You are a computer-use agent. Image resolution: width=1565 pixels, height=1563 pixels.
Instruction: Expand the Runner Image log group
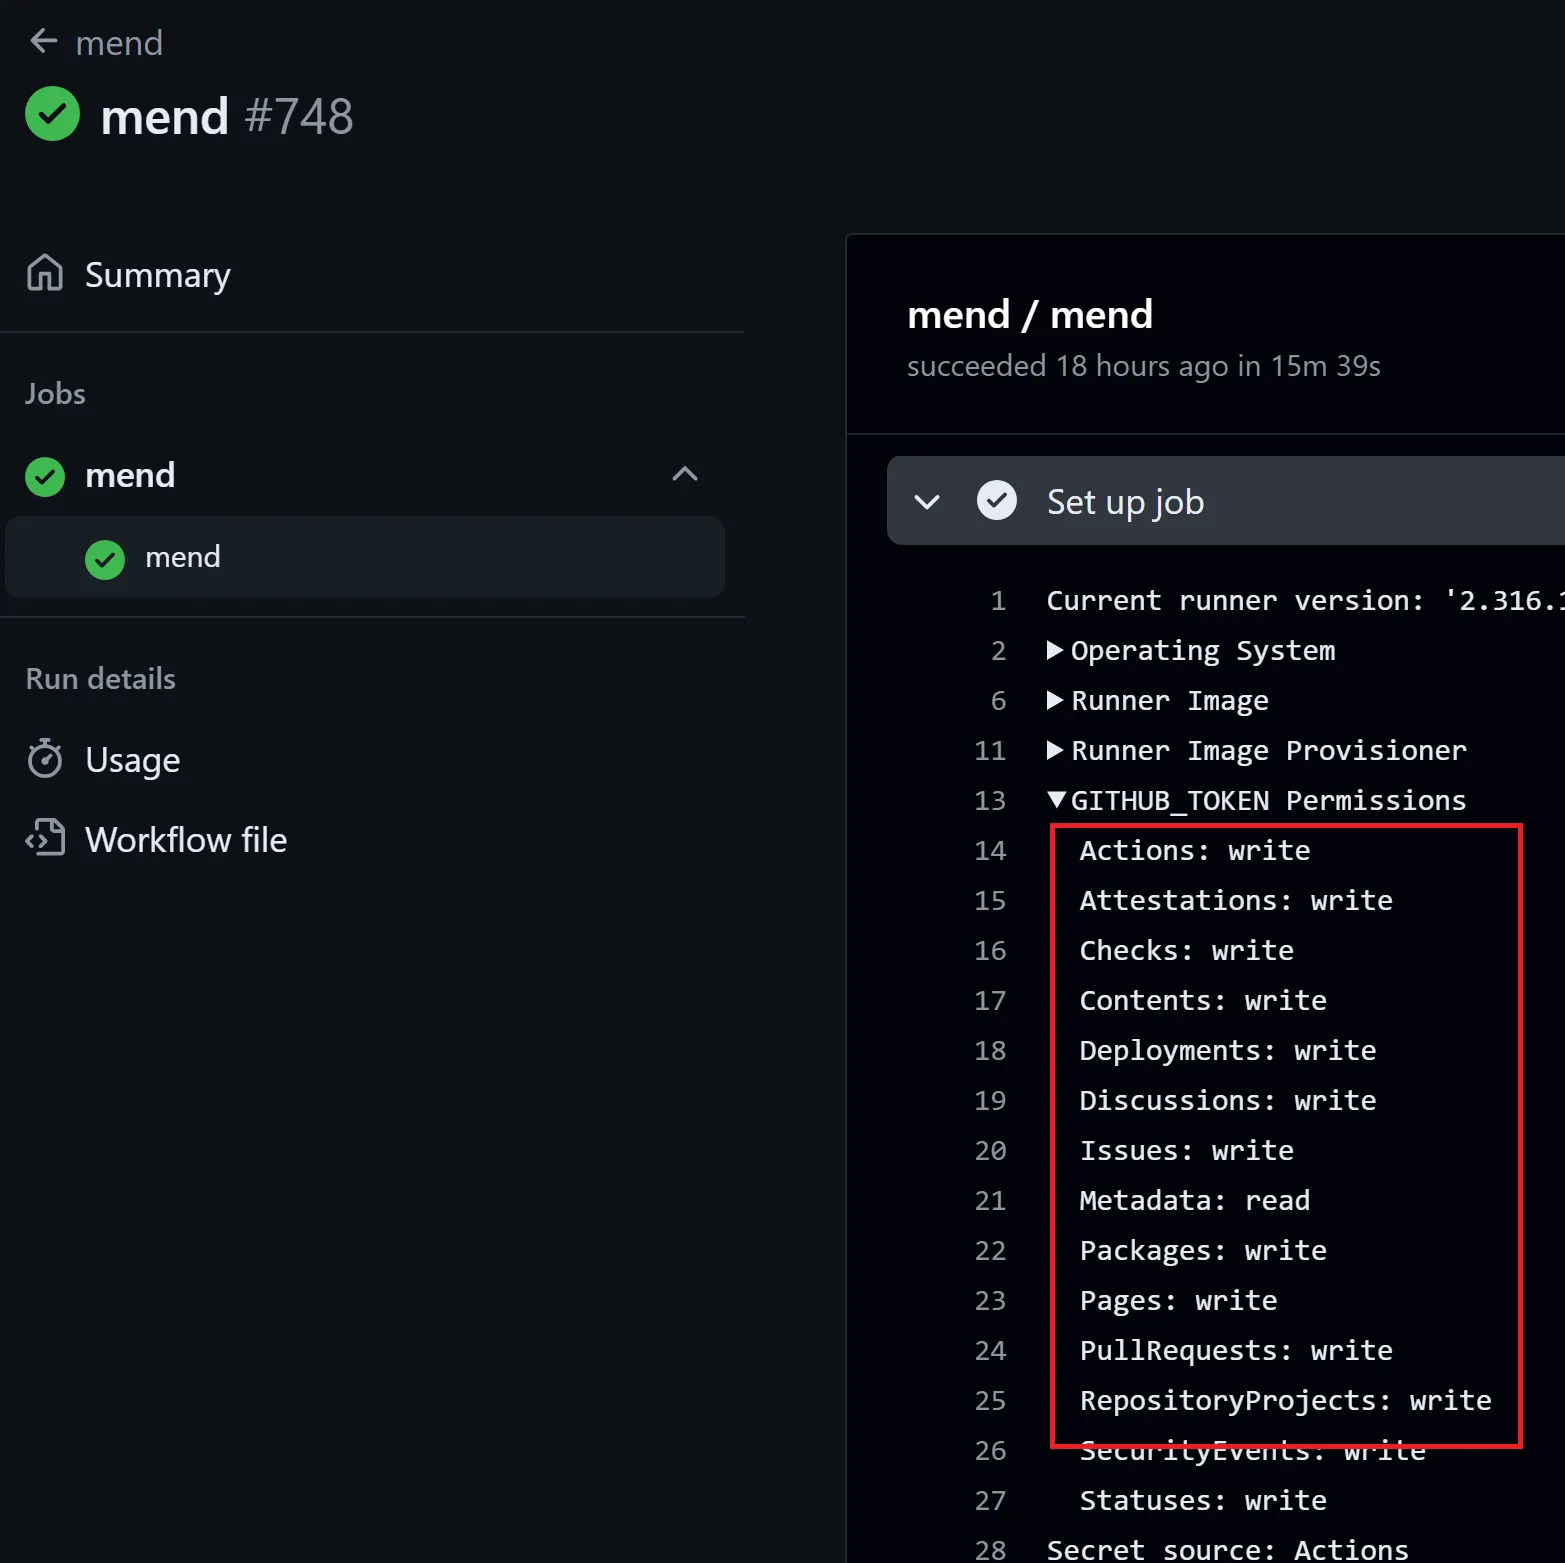(x=1055, y=700)
